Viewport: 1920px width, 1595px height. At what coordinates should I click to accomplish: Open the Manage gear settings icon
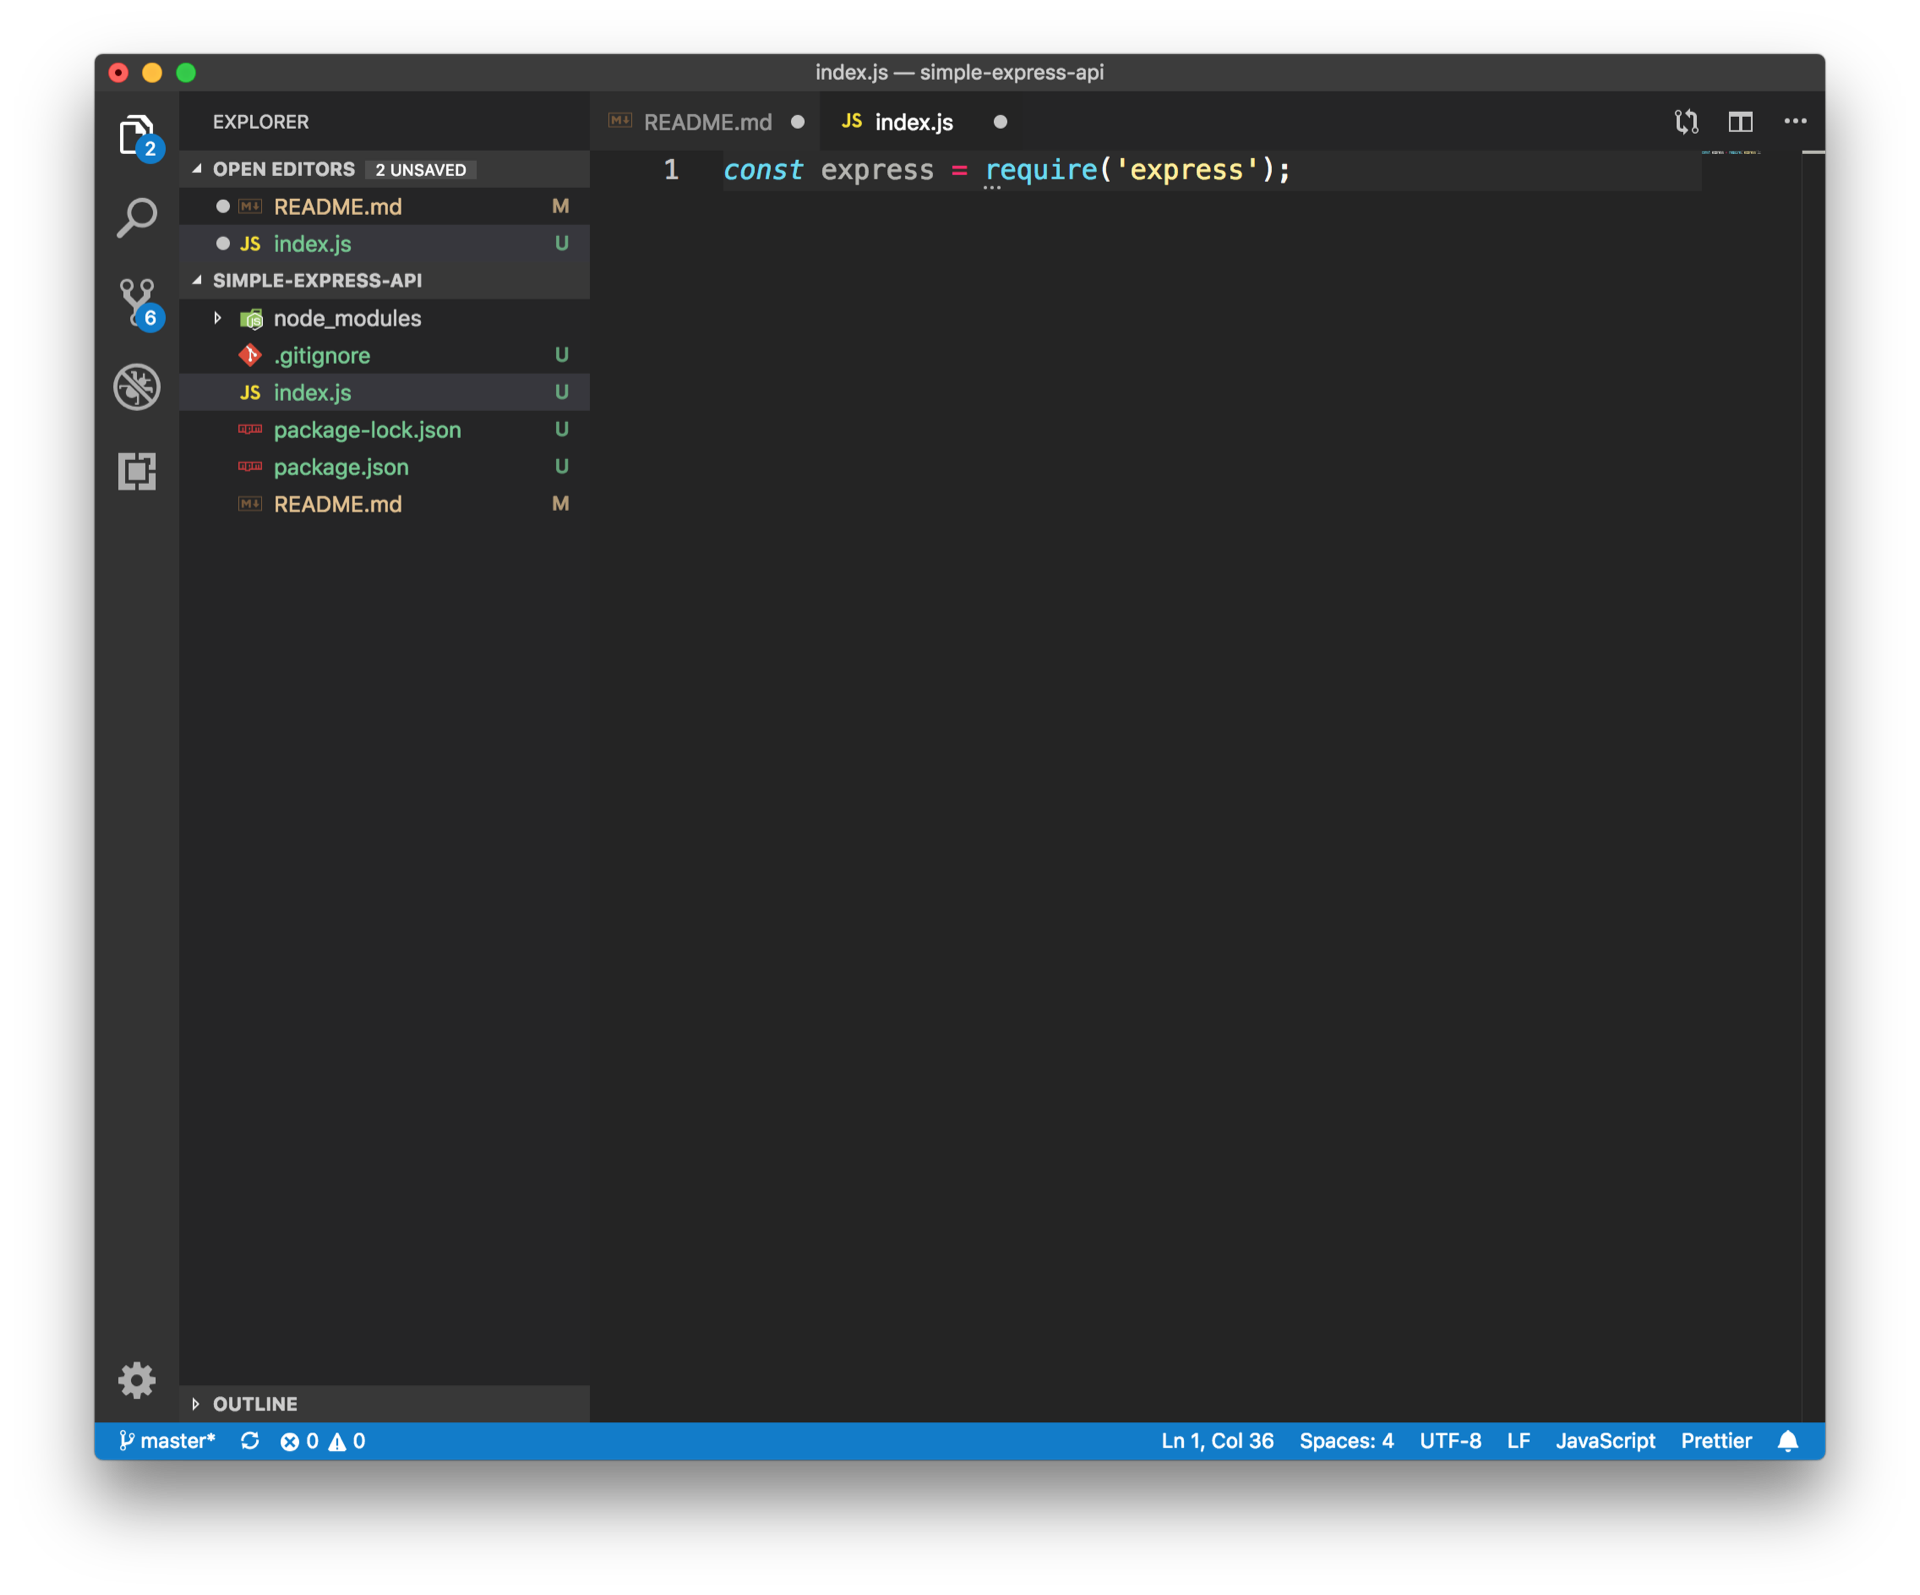(x=137, y=1380)
